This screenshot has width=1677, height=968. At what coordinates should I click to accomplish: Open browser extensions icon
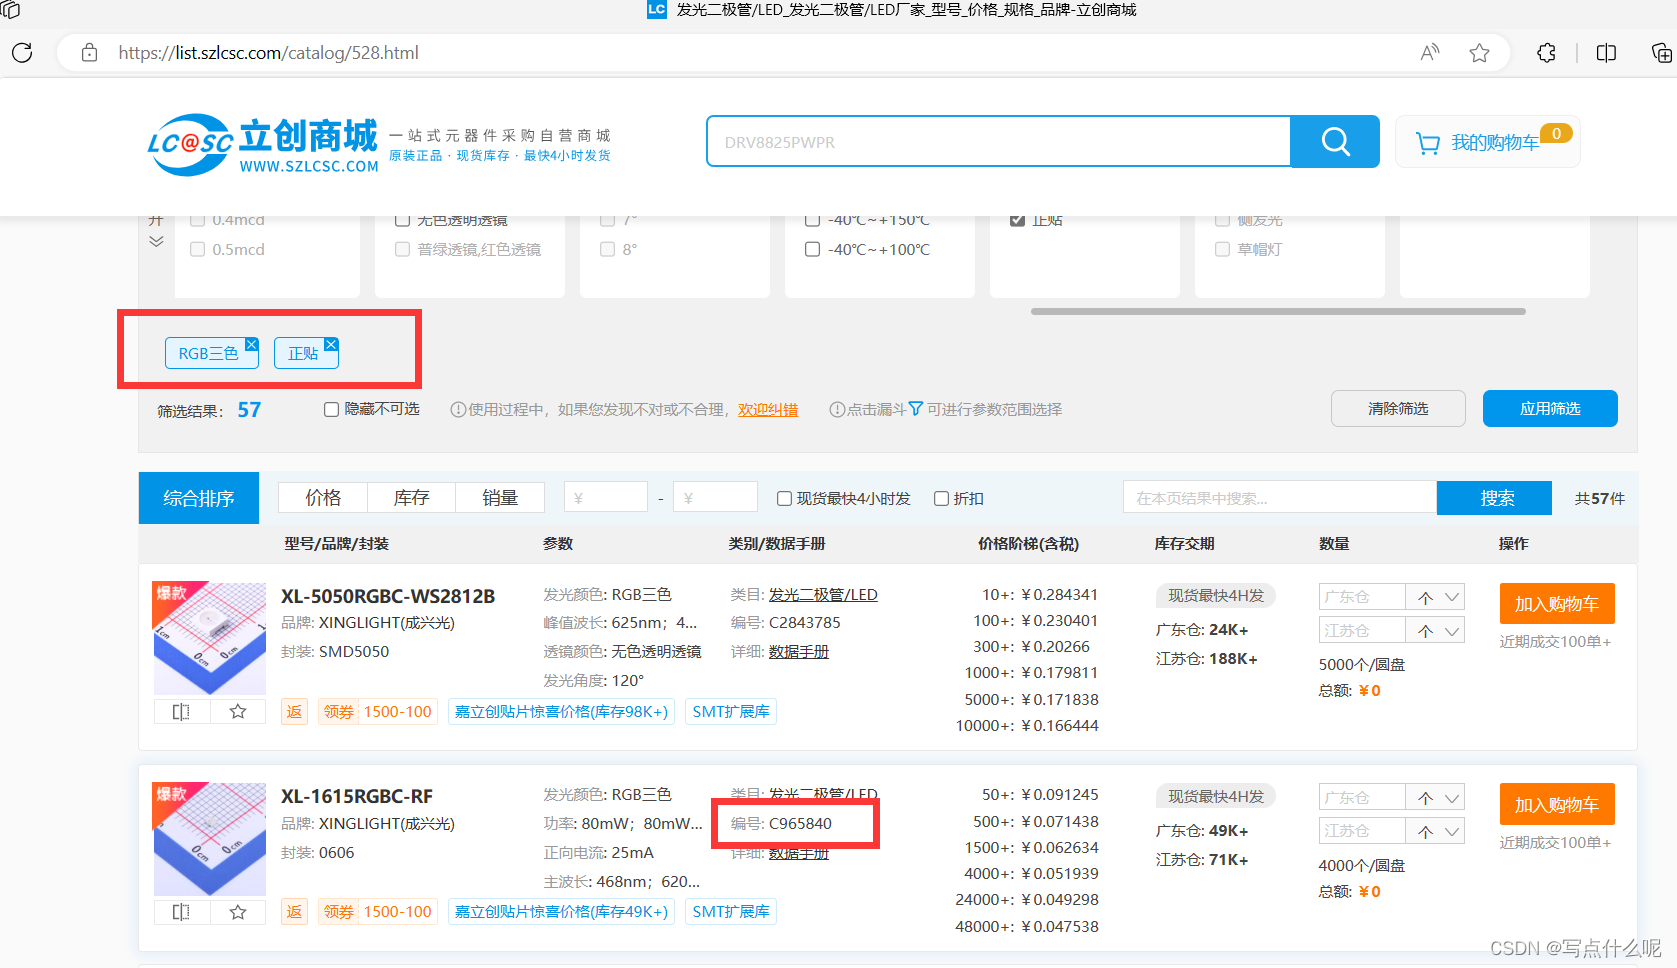coord(1546,53)
